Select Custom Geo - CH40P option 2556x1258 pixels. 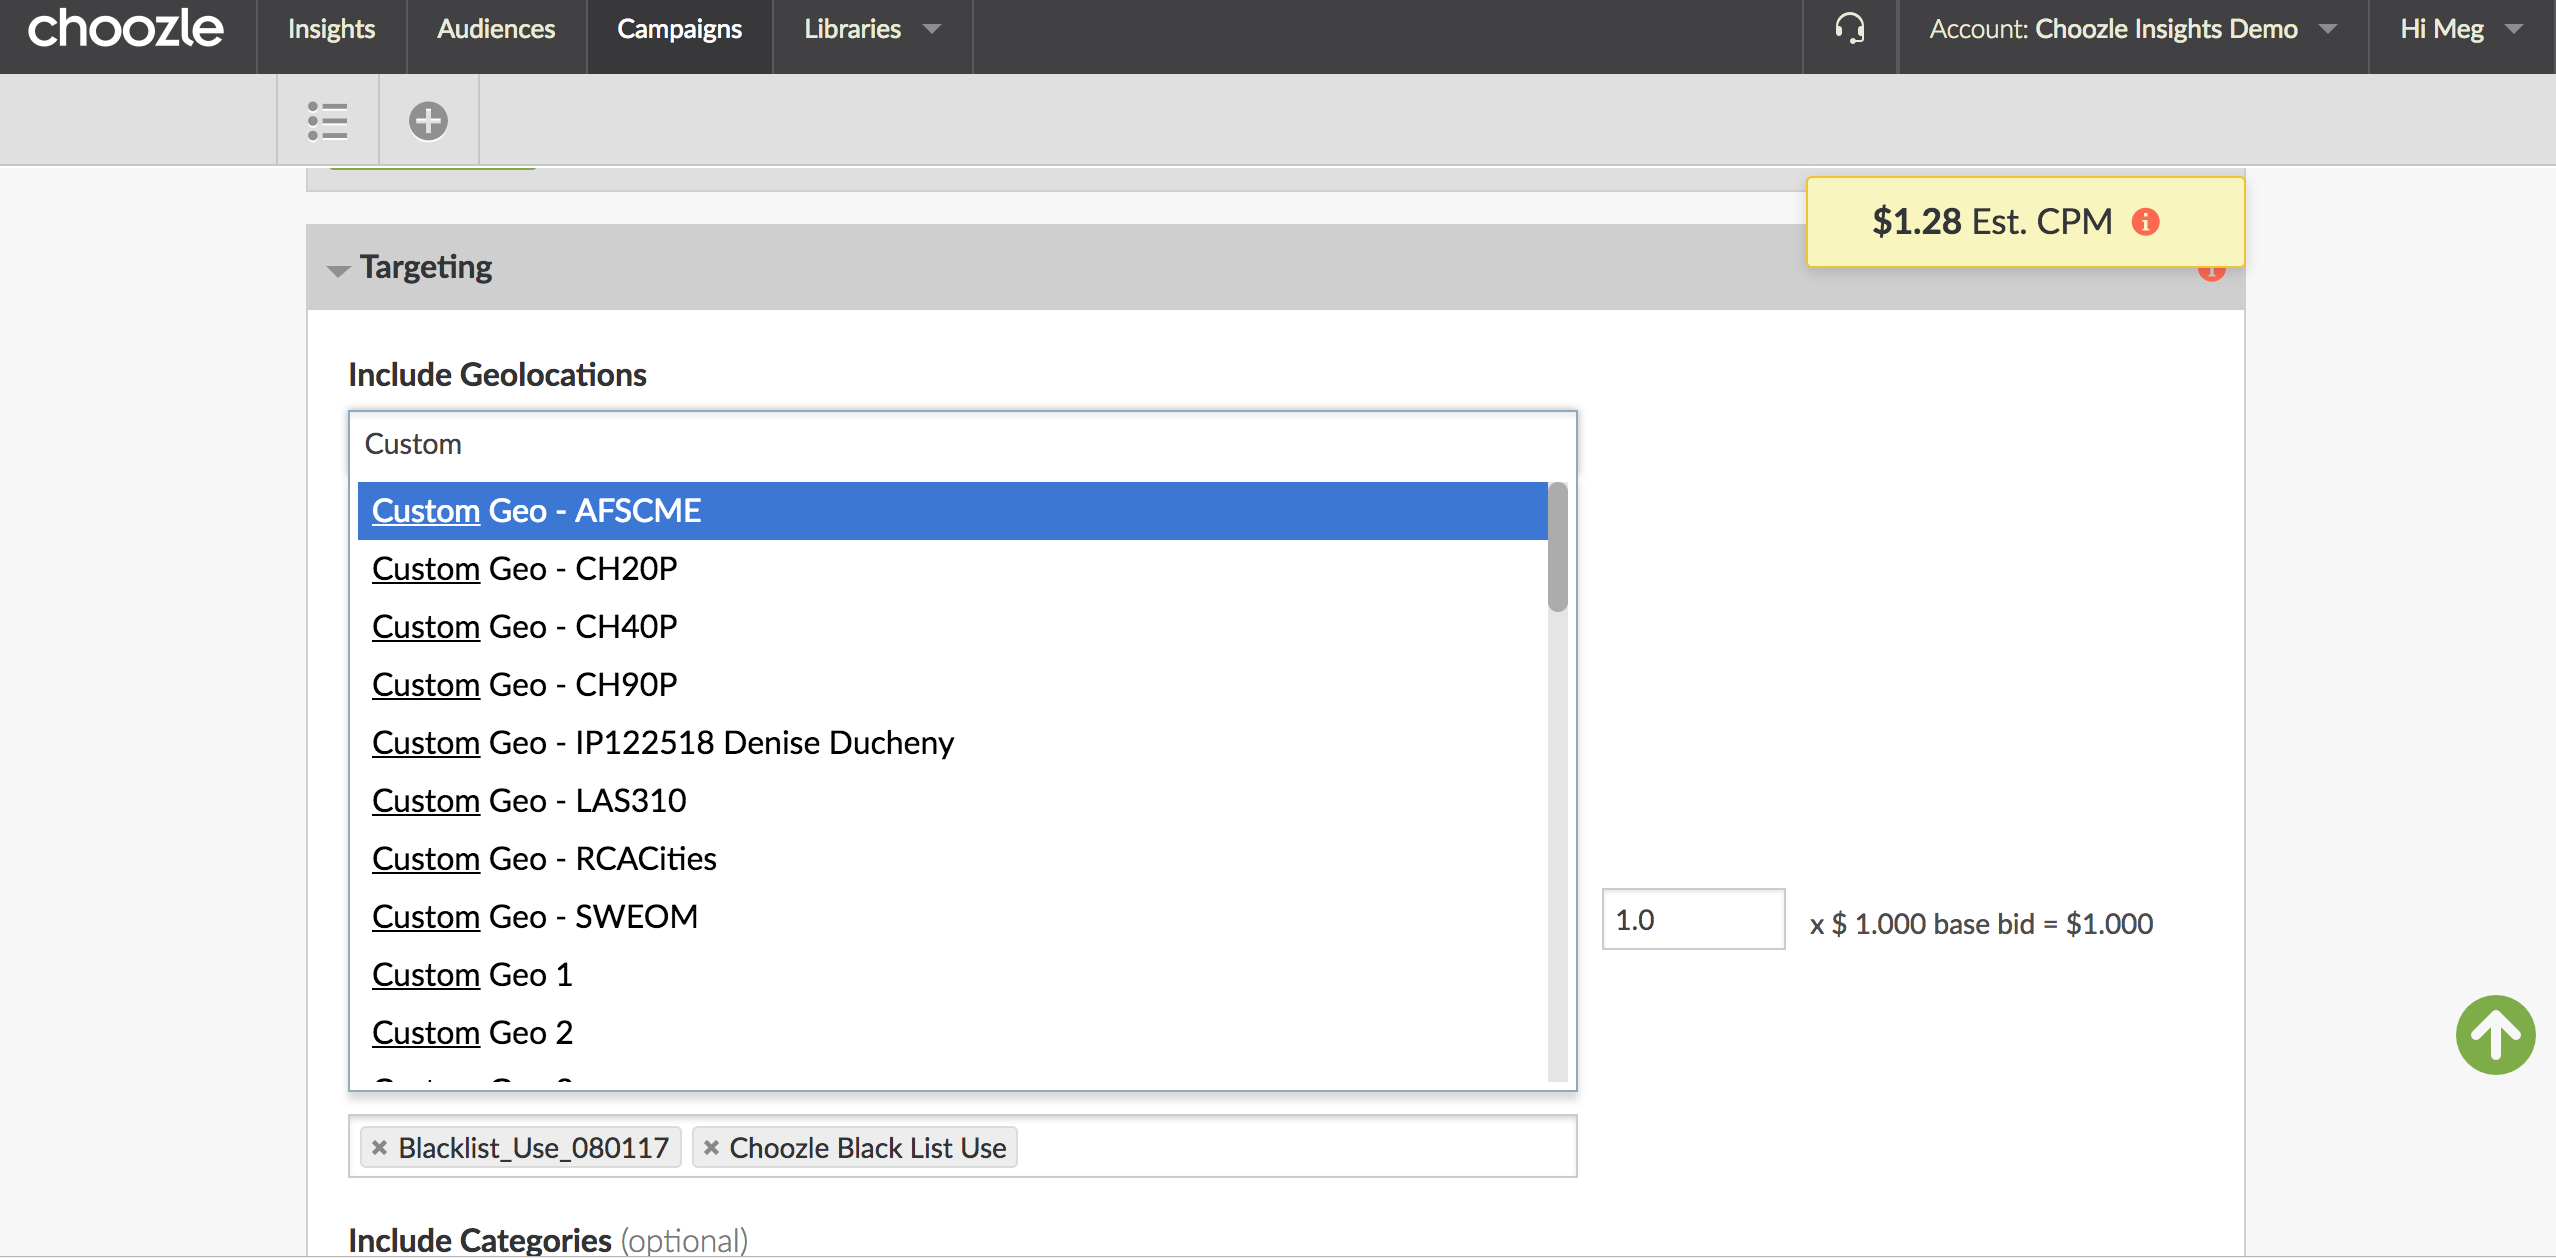952,627
